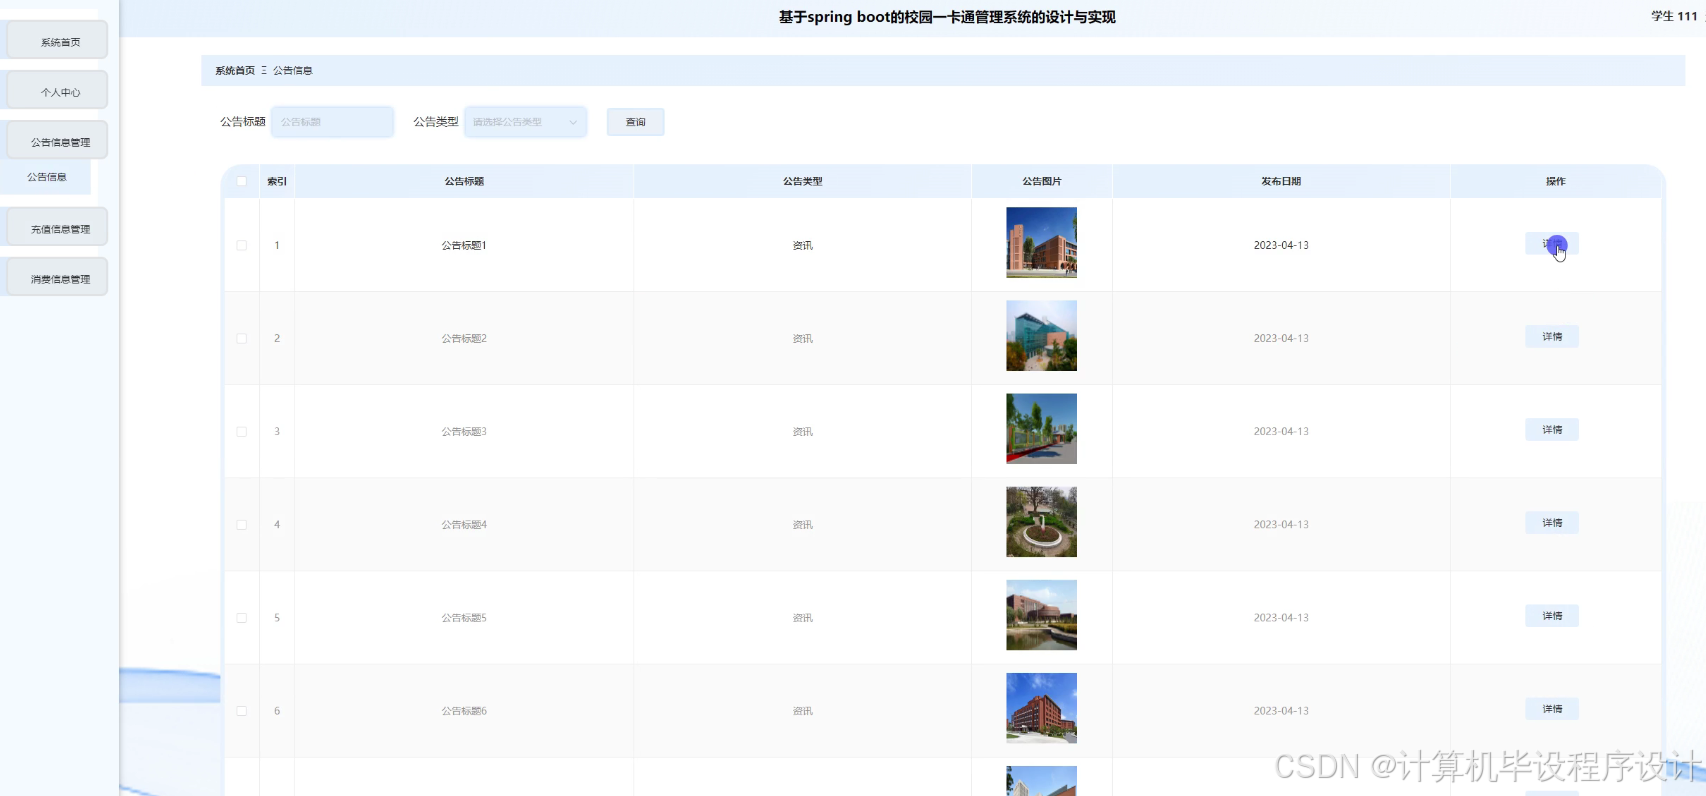Select the 公告信息 submenu item
The width and height of the screenshot is (1706, 796).
tap(47, 177)
